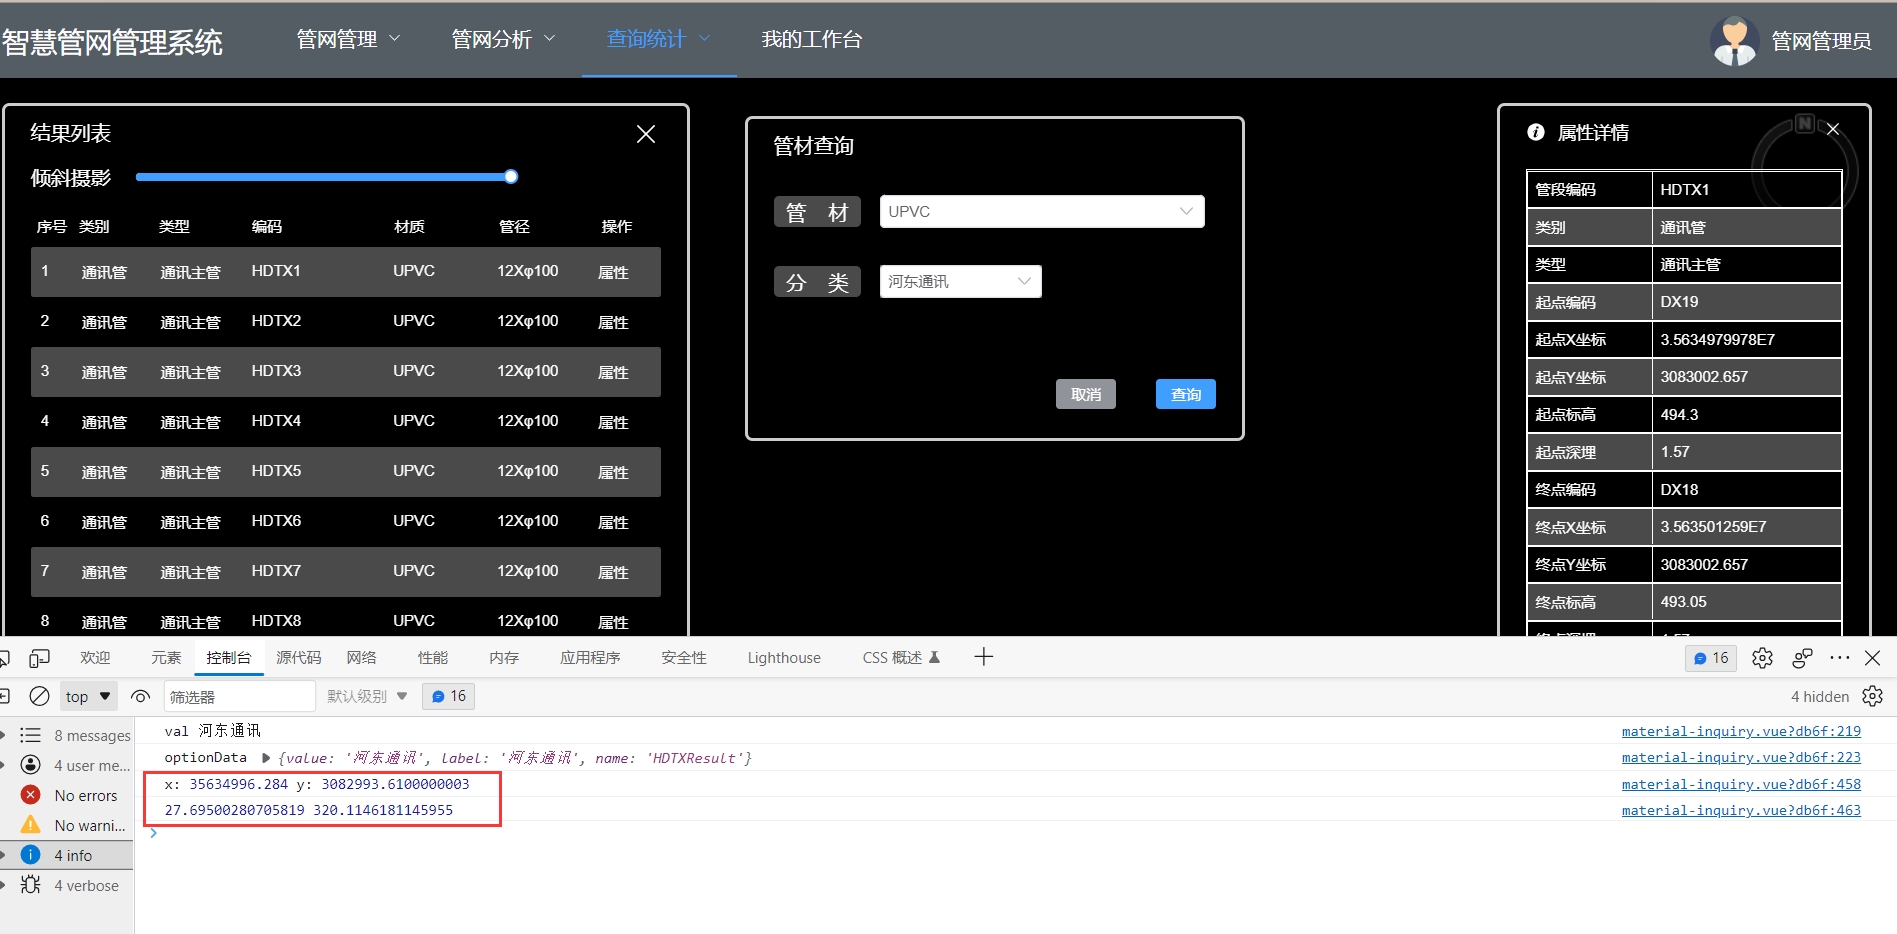Screen dimensions: 1897x934
Task: Open material-inquiry.vue?db6f:458 source link
Action: pyautogui.click(x=1740, y=784)
